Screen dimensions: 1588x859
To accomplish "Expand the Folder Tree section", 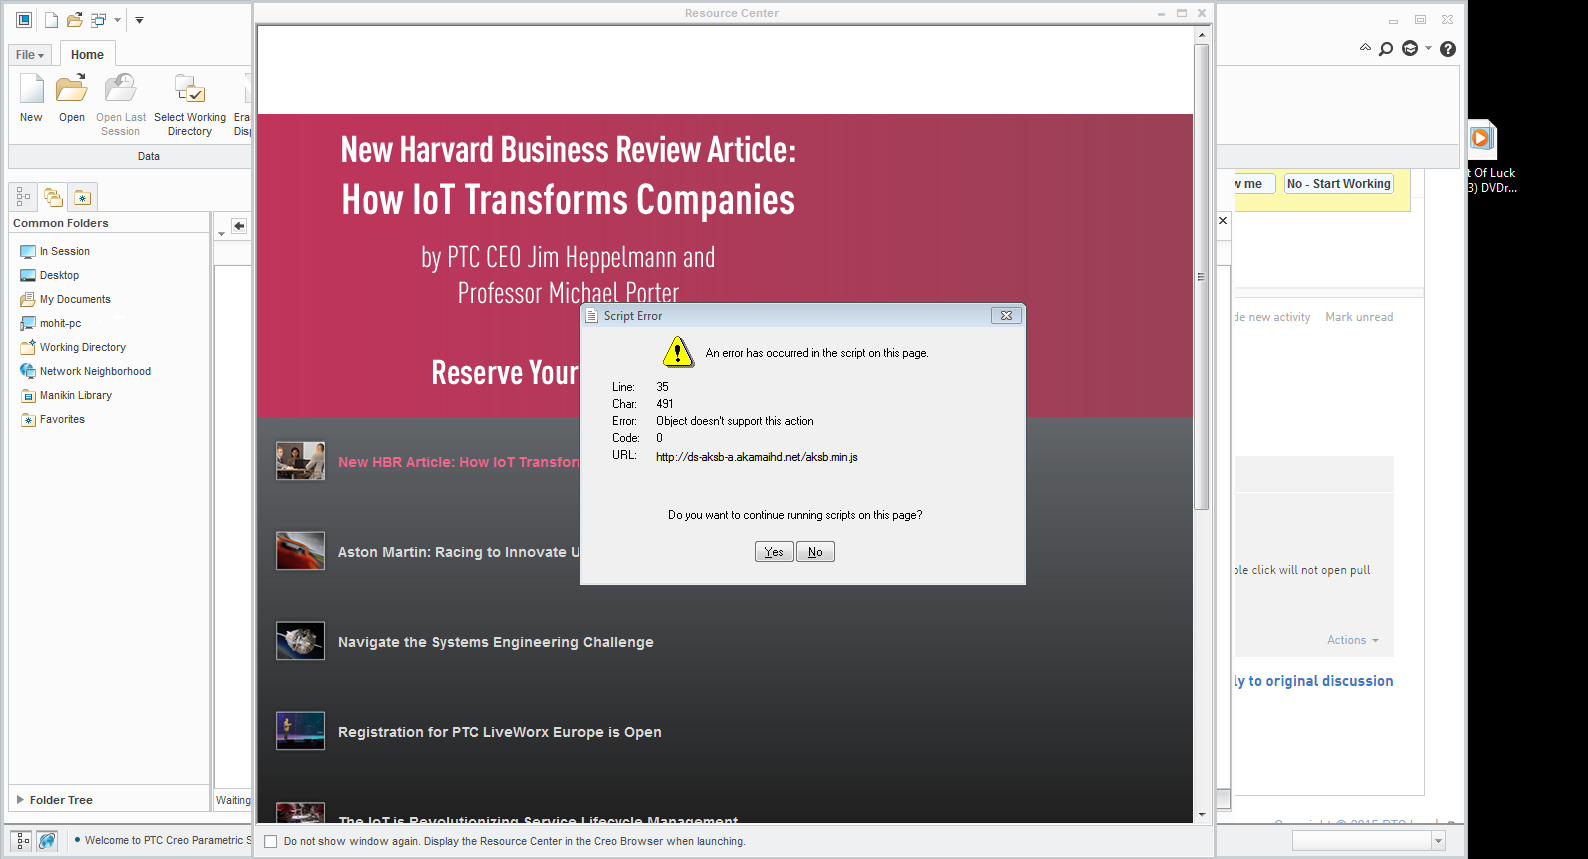I will coord(20,800).
